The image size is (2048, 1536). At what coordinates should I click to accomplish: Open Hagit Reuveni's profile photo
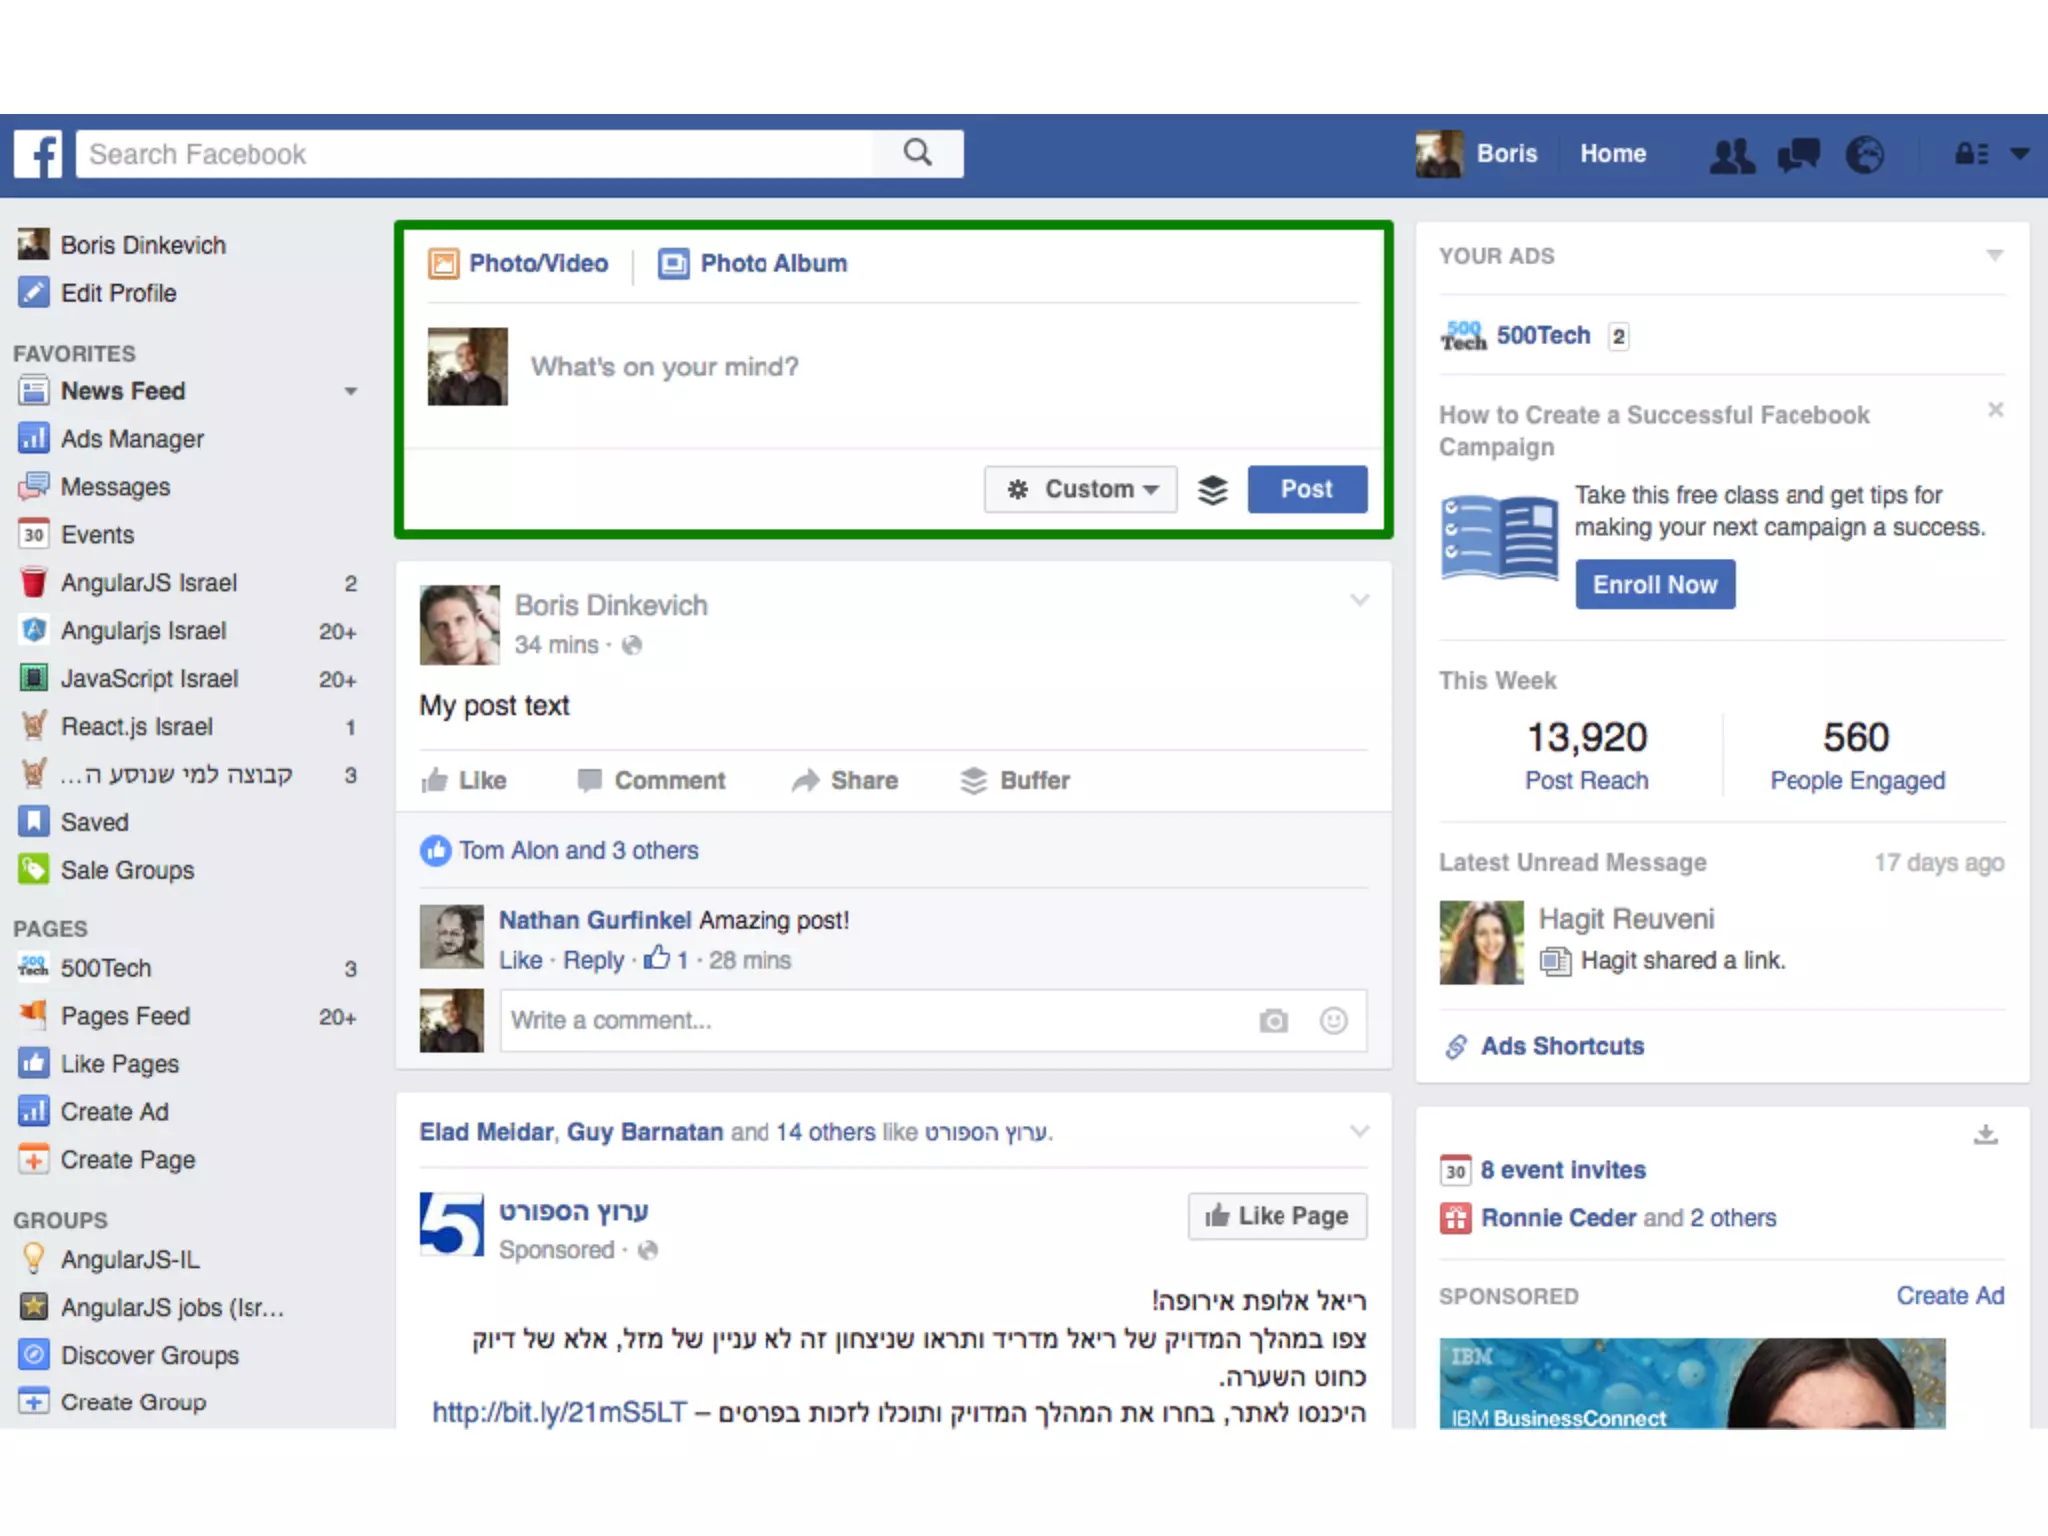click(x=1481, y=942)
